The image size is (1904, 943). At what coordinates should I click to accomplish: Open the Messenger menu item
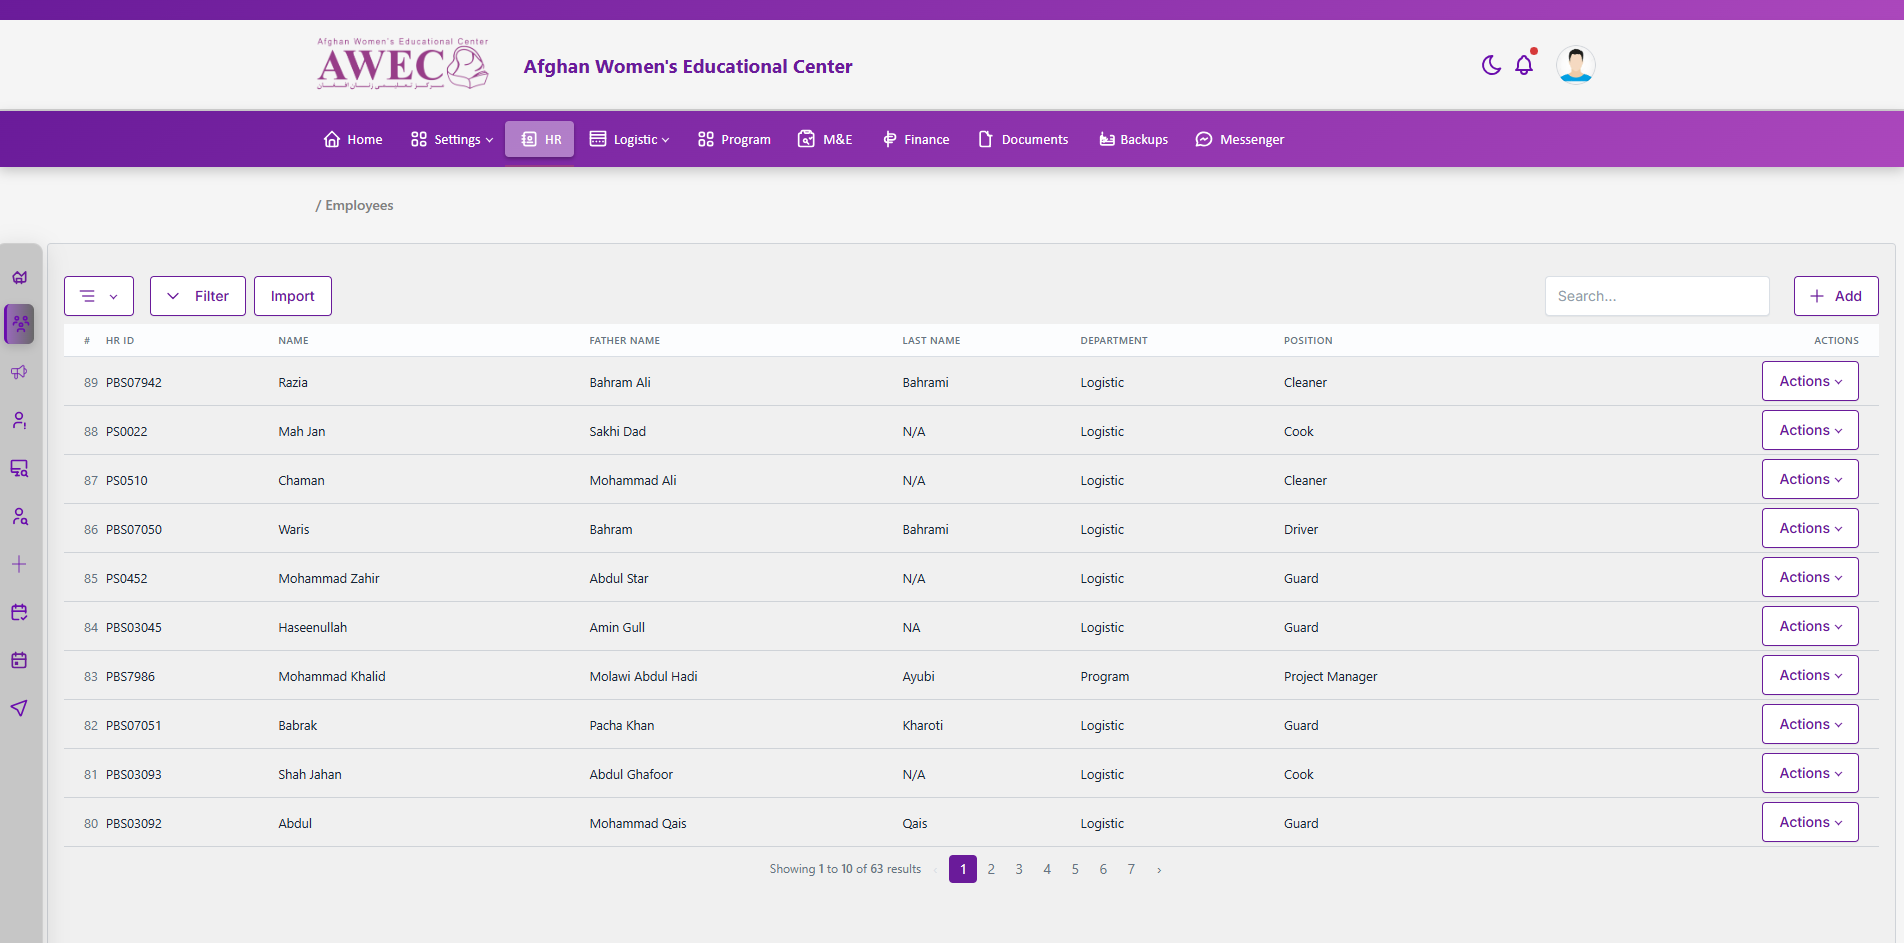coord(1240,139)
